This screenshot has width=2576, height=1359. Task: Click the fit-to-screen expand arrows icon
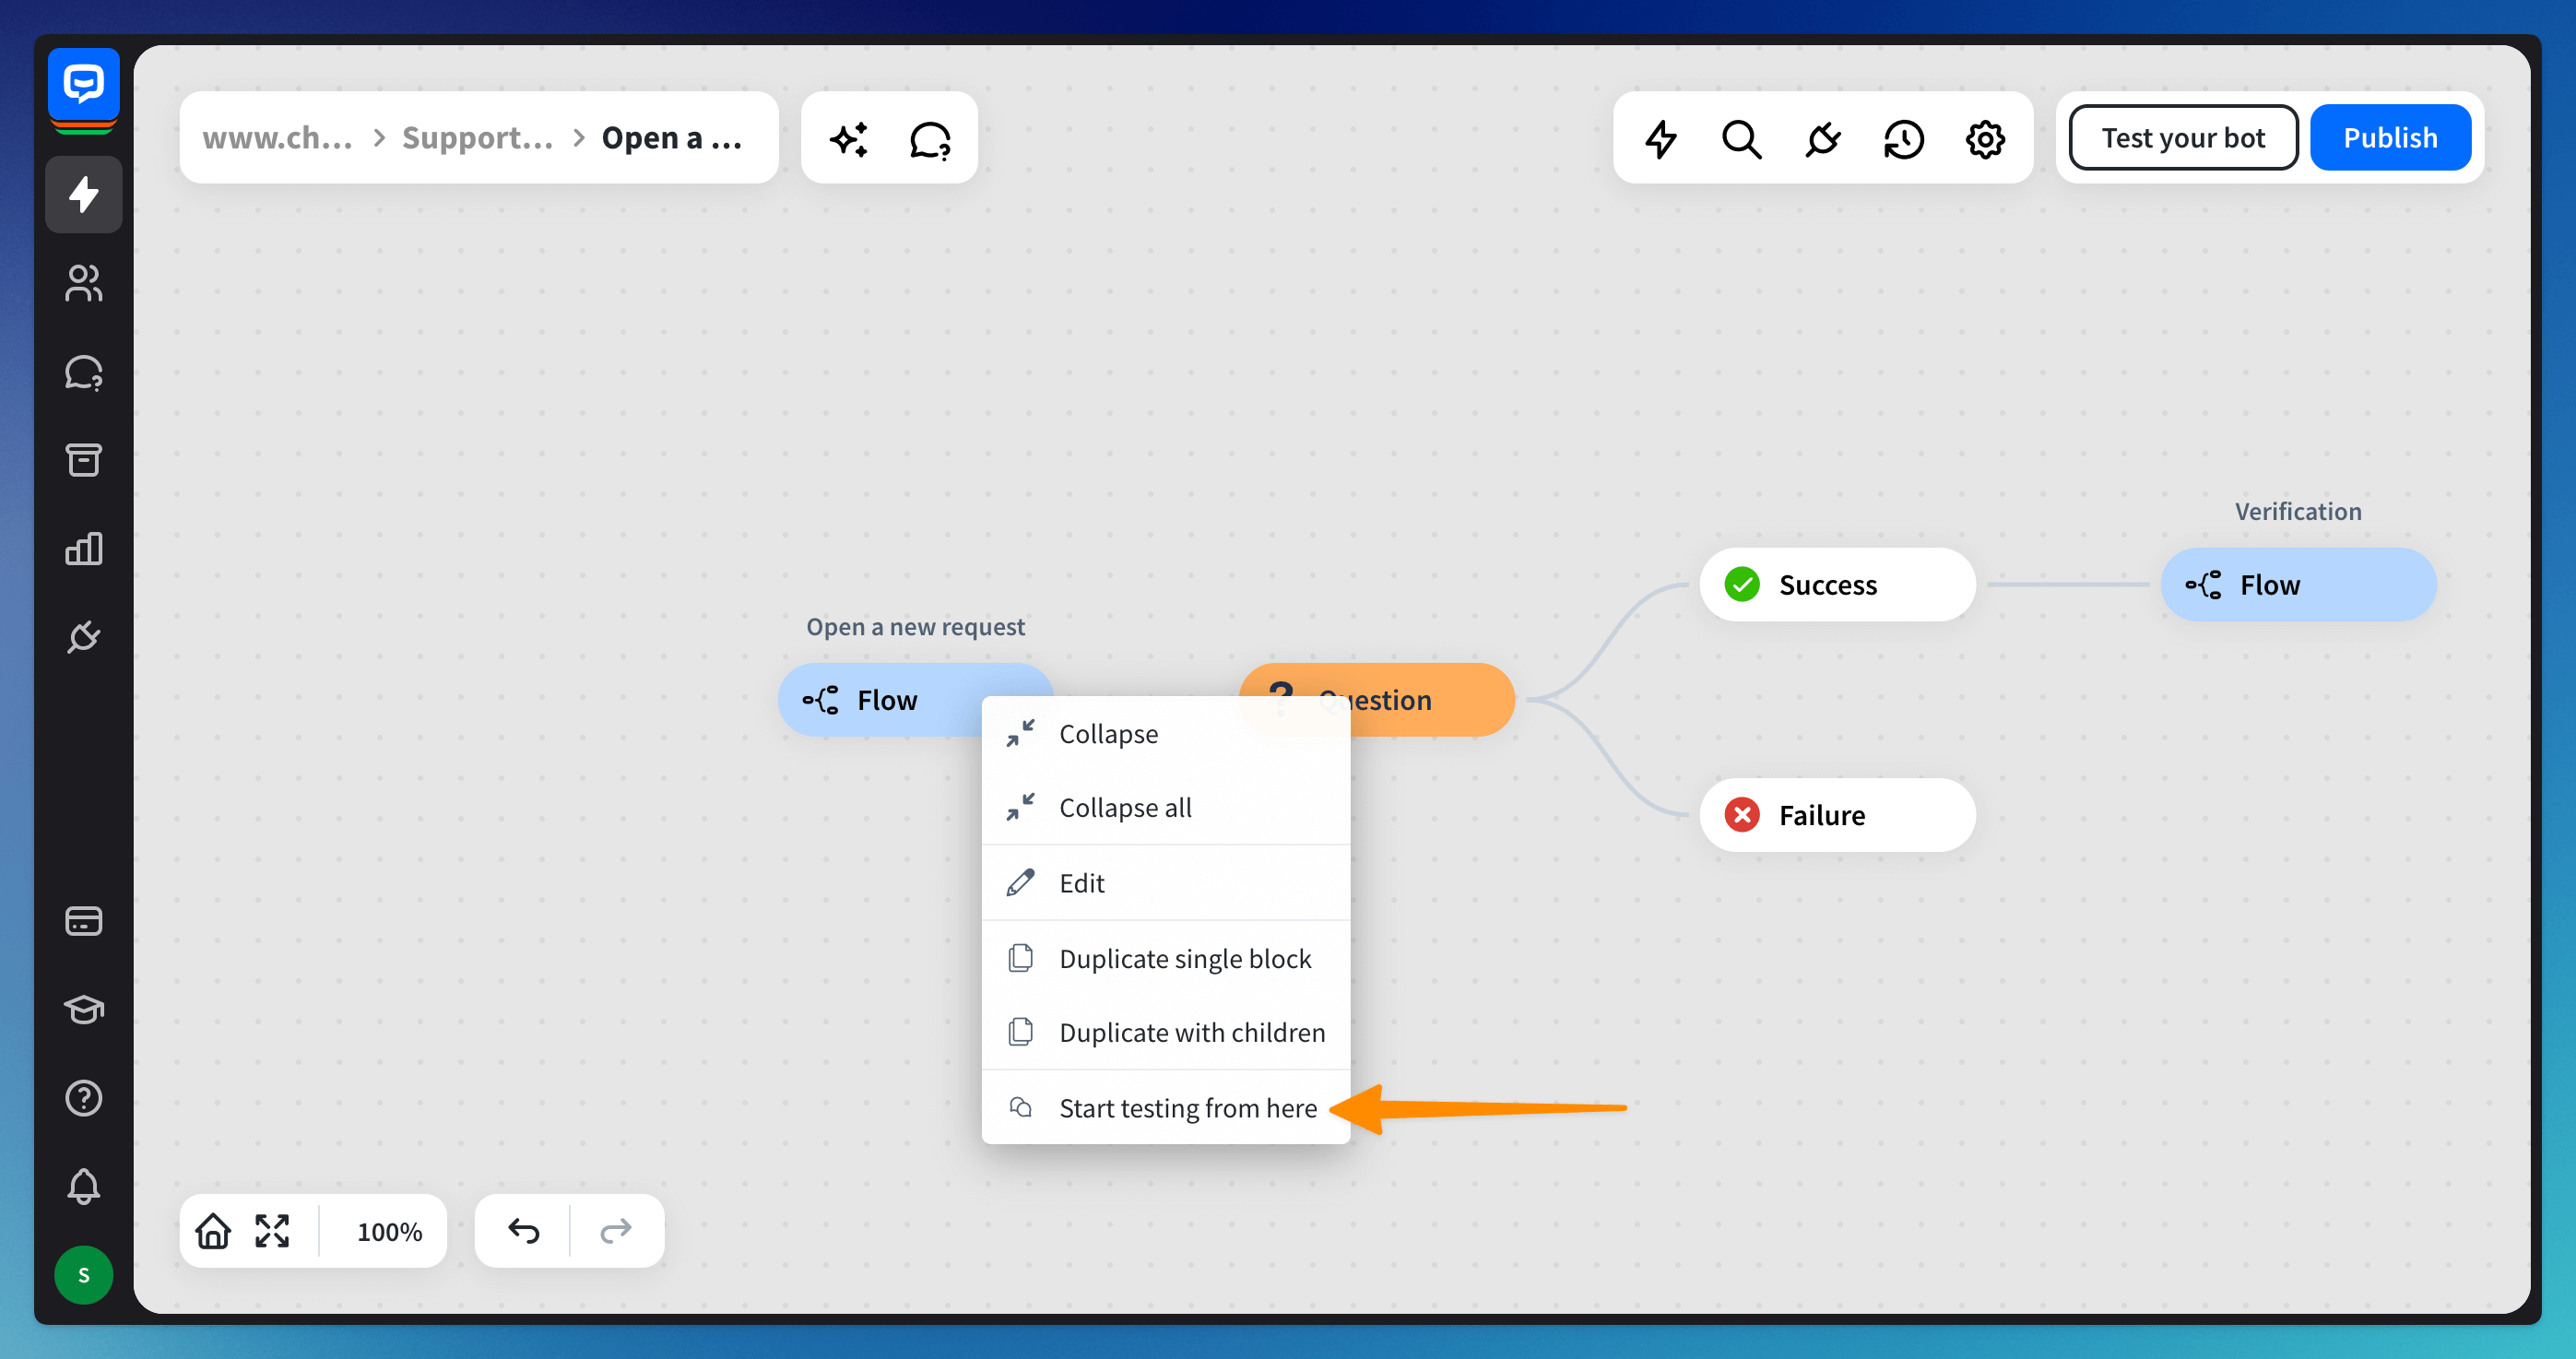click(272, 1231)
